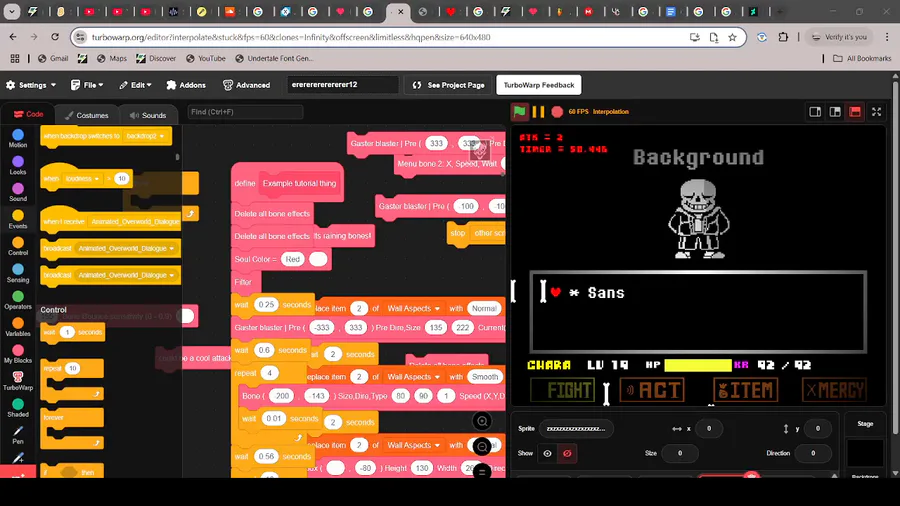The width and height of the screenshot is (900, 506).
Task: Open the Edit dropdown menu
Action: [135, 85]
